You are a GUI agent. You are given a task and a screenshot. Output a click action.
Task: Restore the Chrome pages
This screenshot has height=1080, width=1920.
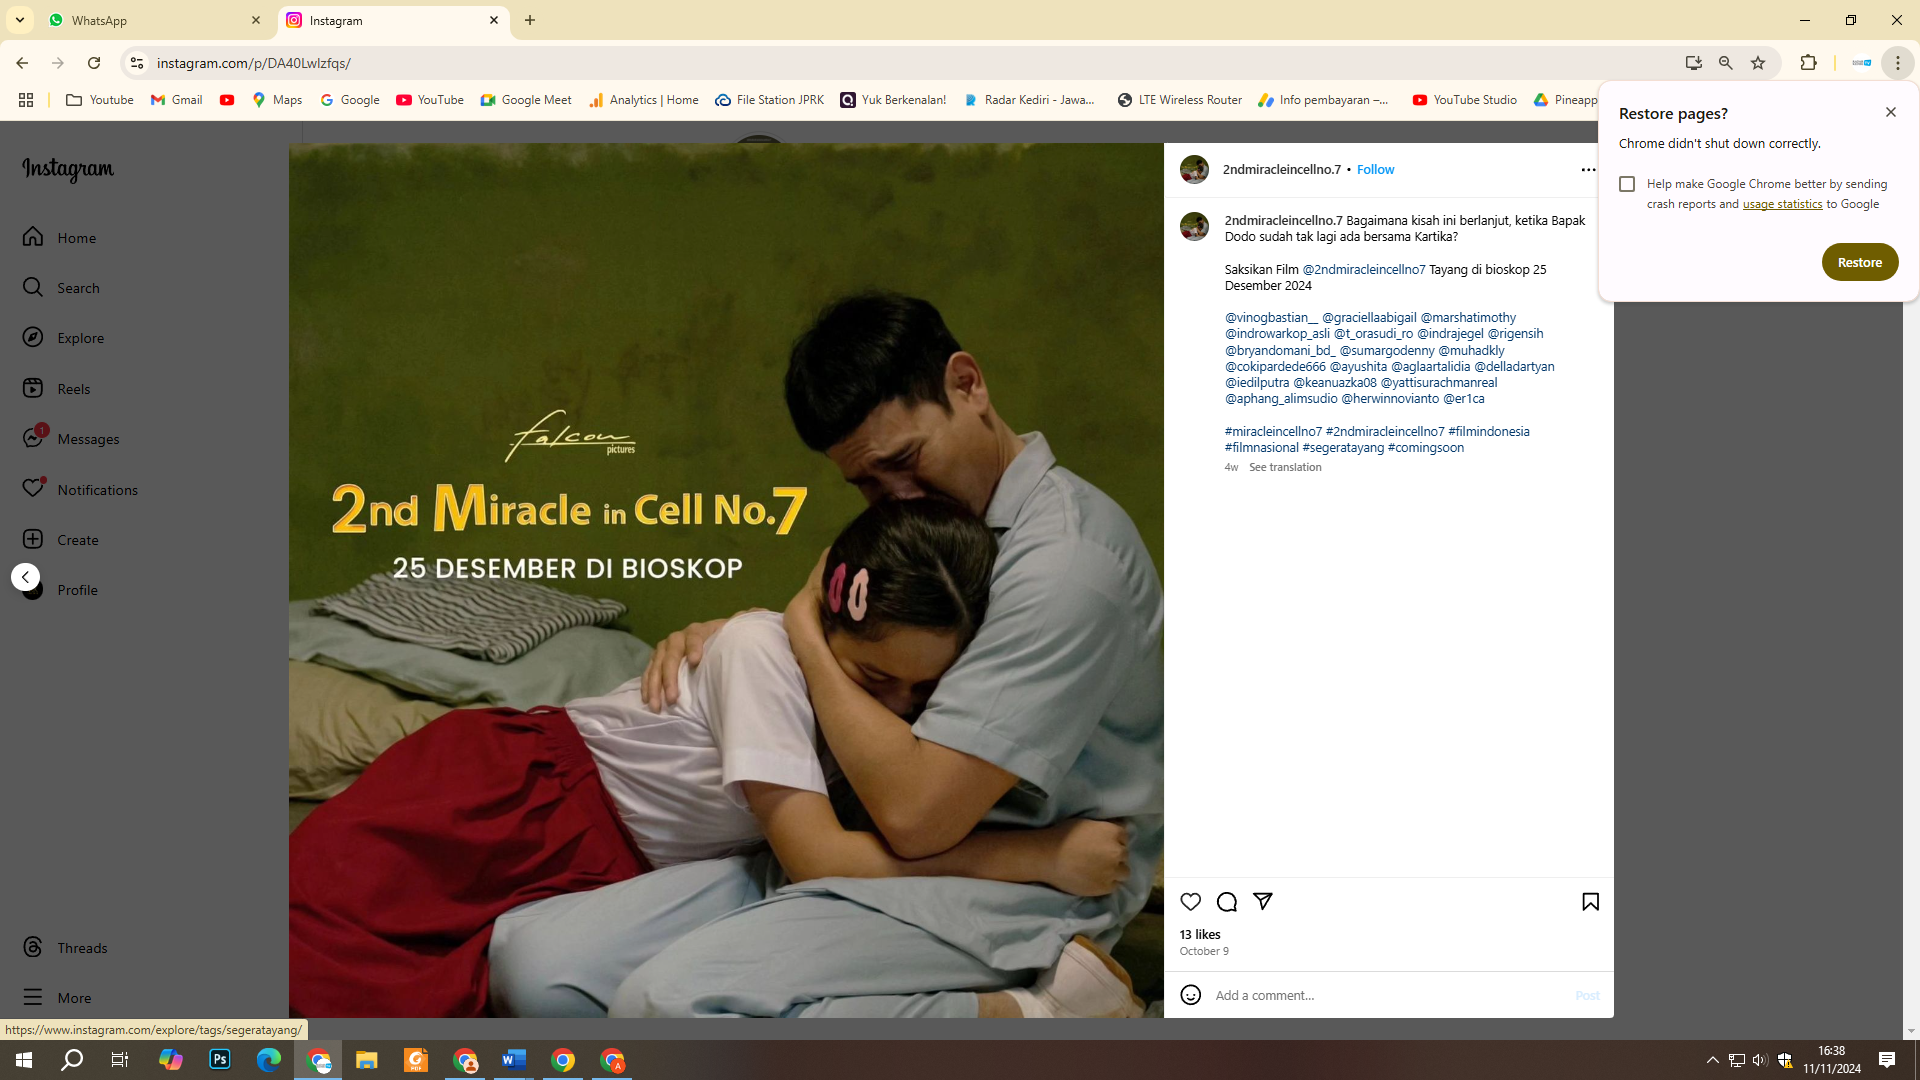click(x=1859, y=262)
